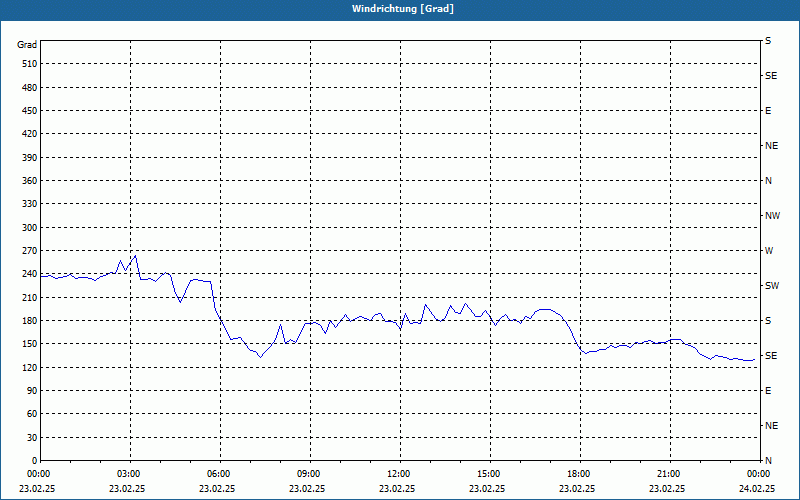The image size is (800, 500).
Task: Select the 360 degree axis value
Action: click(x=30, y=181)
